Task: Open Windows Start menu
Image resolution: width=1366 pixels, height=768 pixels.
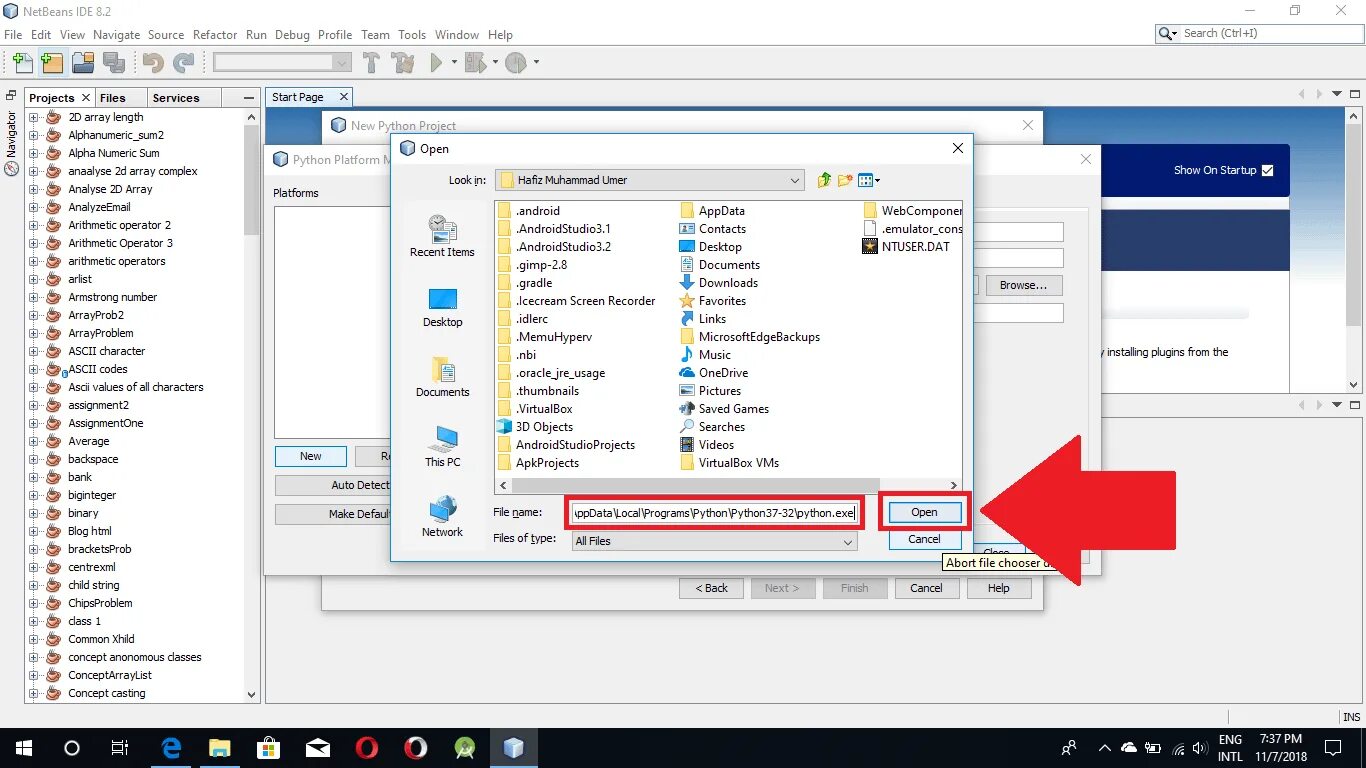Action: (x=23, y=747)
